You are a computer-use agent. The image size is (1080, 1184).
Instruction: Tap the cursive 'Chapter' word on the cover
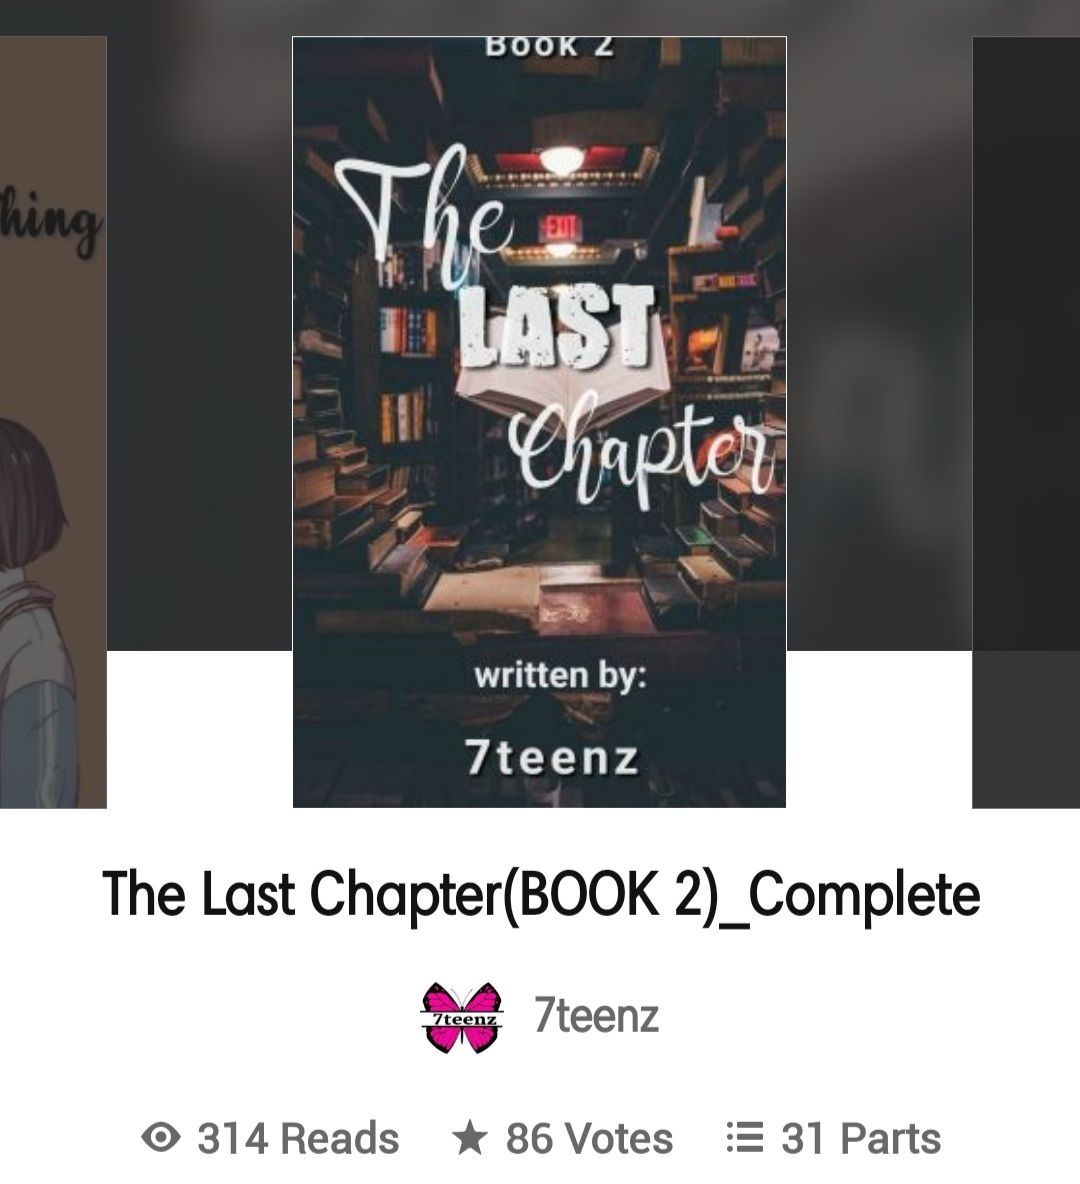pos(642,452)
